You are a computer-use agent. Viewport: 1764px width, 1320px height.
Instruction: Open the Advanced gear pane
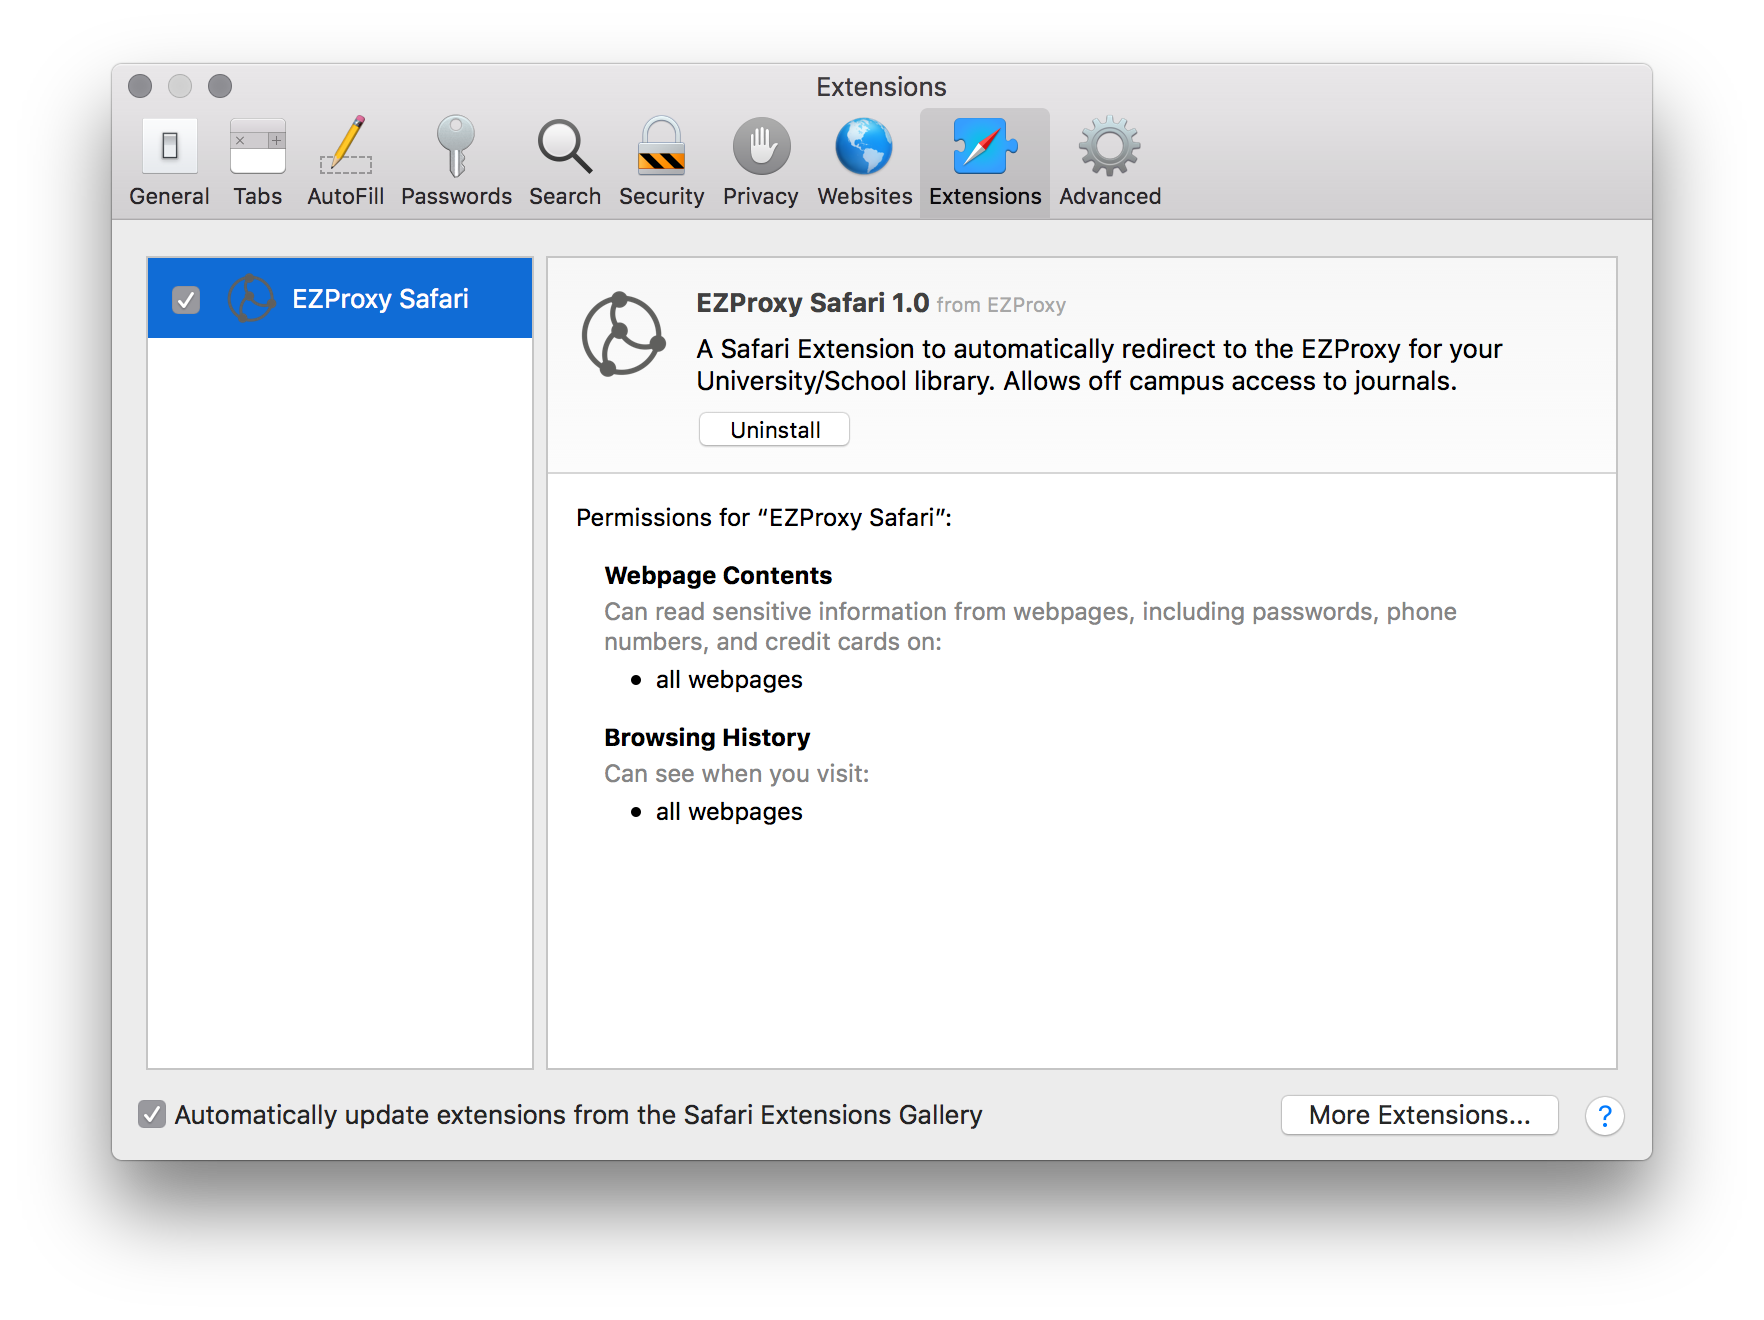[x=1110, y=163]
